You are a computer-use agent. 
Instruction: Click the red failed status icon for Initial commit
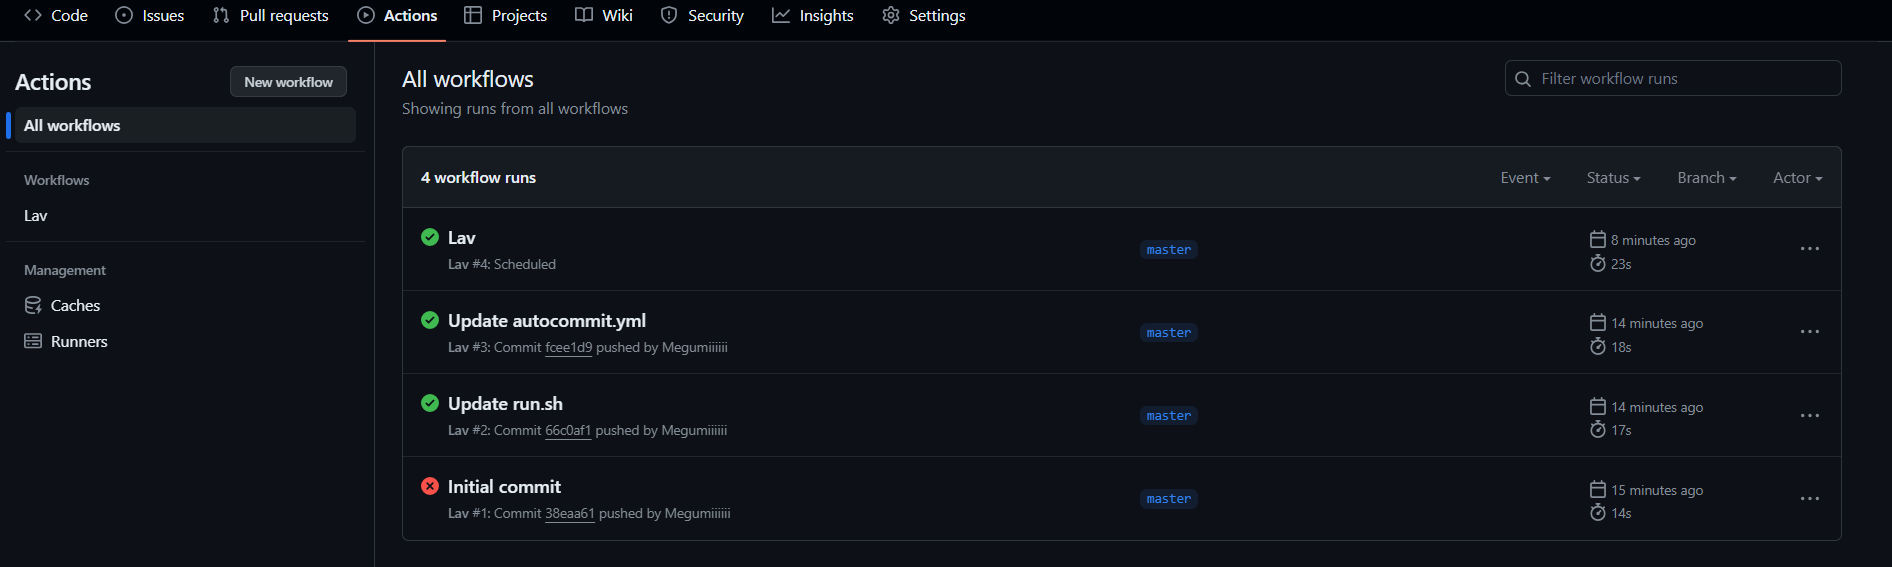(430, 486)
